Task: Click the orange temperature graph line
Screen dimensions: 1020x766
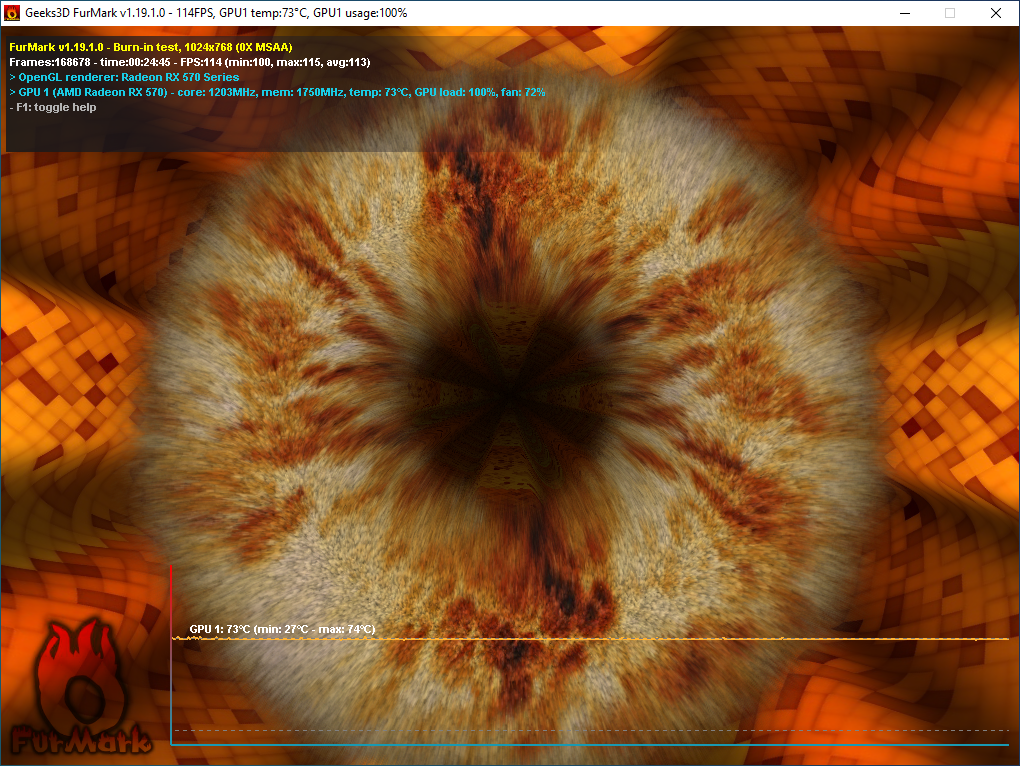Action: pyautogui.click(x=590, y=639)
